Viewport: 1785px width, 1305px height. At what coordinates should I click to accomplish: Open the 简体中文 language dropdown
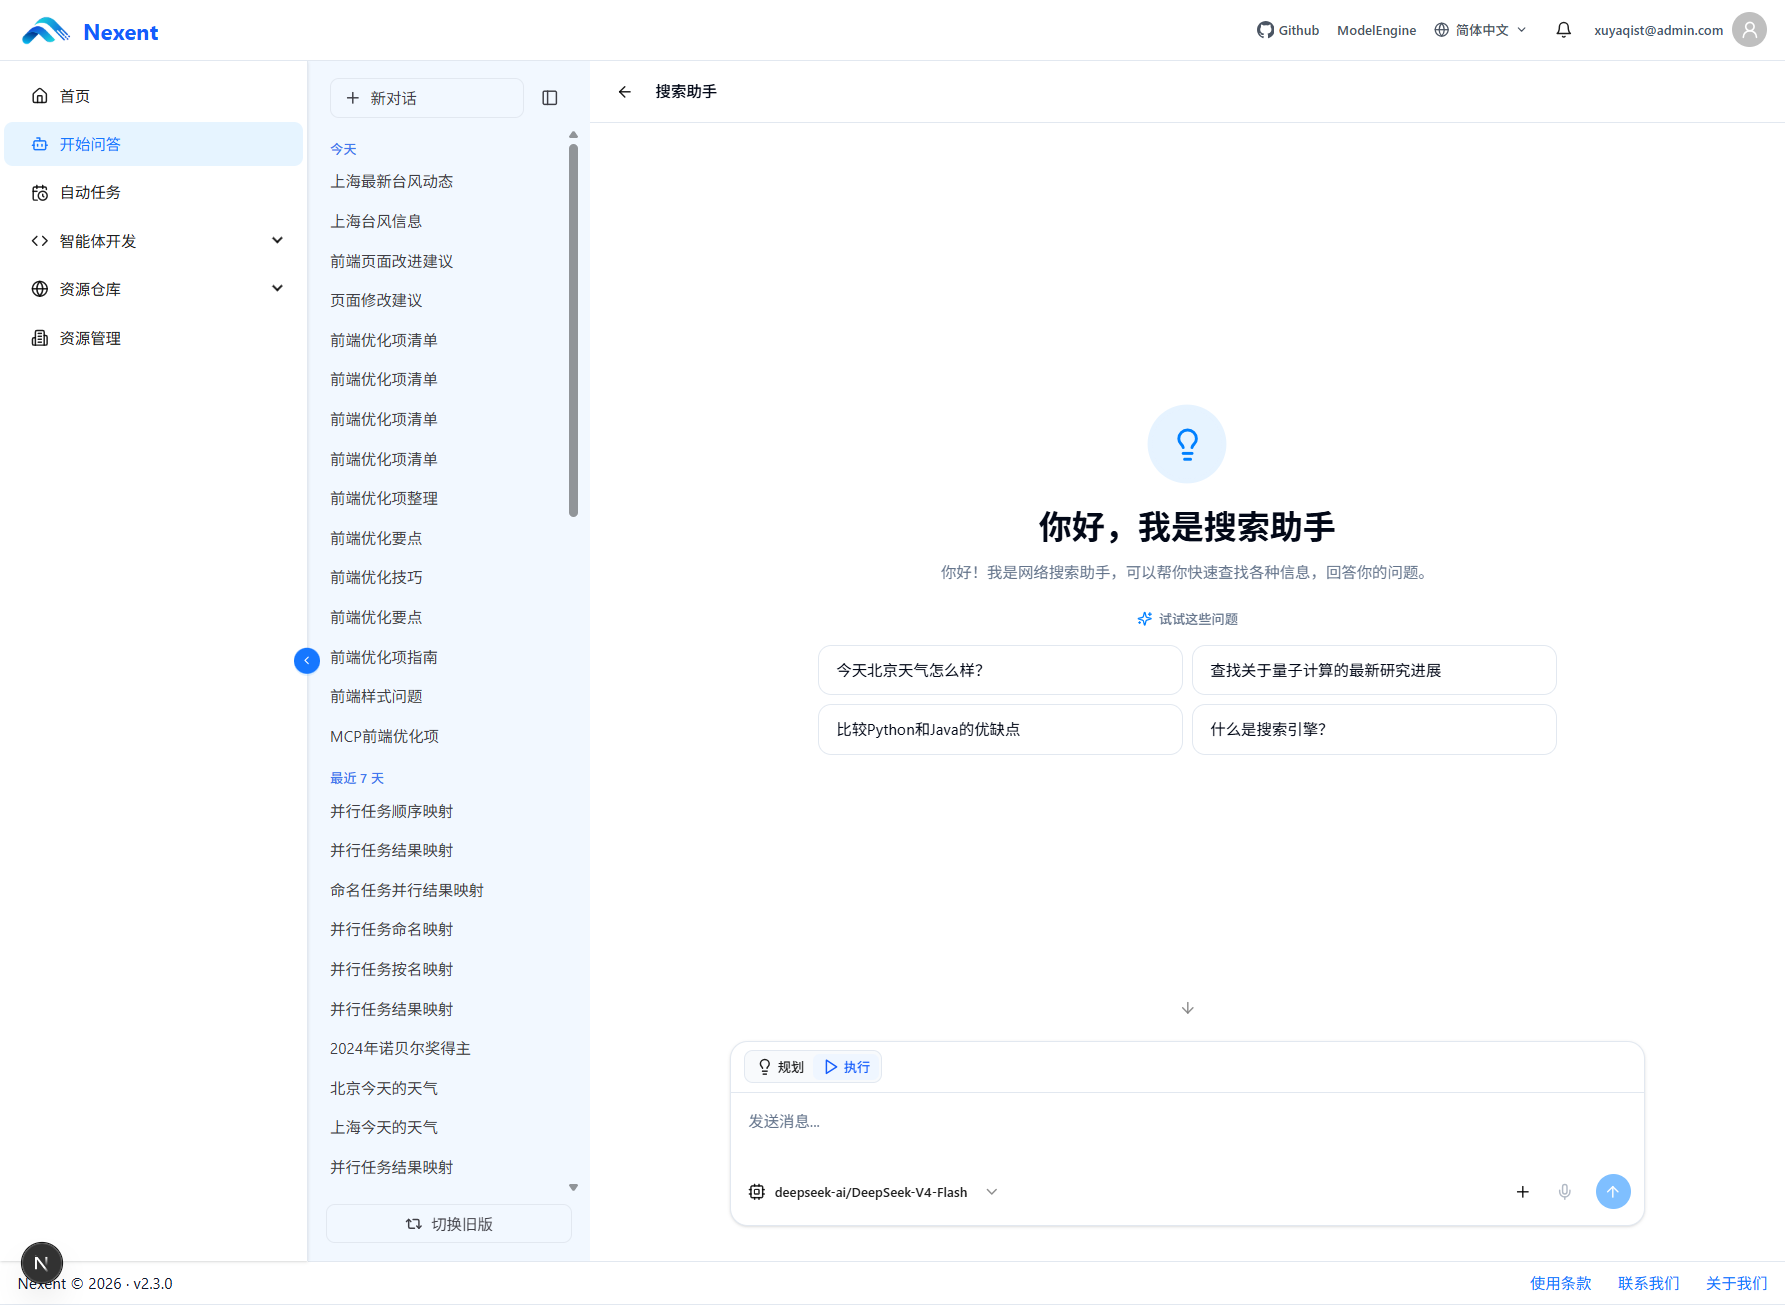tap(1481, 30)
